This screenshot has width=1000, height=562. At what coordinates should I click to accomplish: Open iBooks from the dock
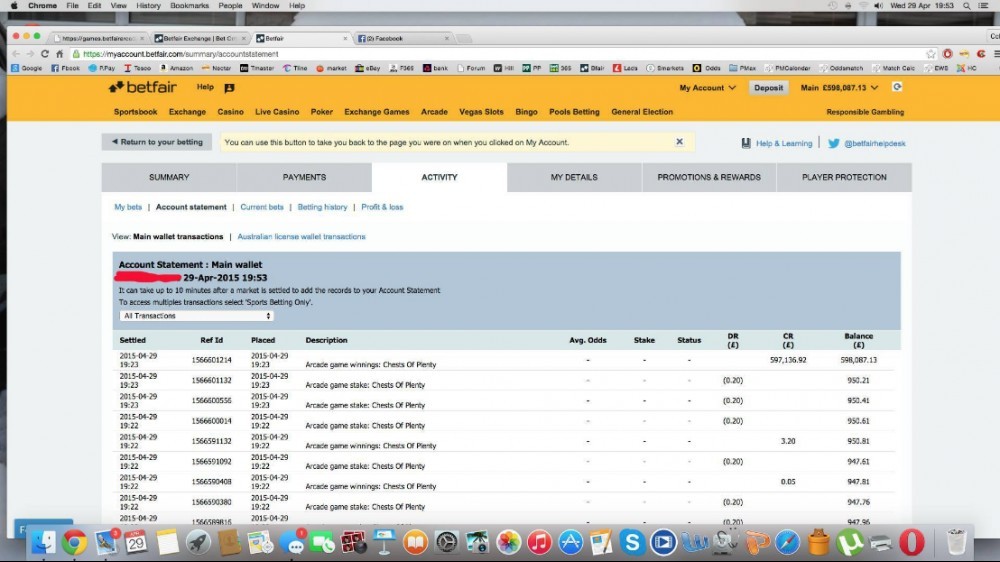pos(415,542)
